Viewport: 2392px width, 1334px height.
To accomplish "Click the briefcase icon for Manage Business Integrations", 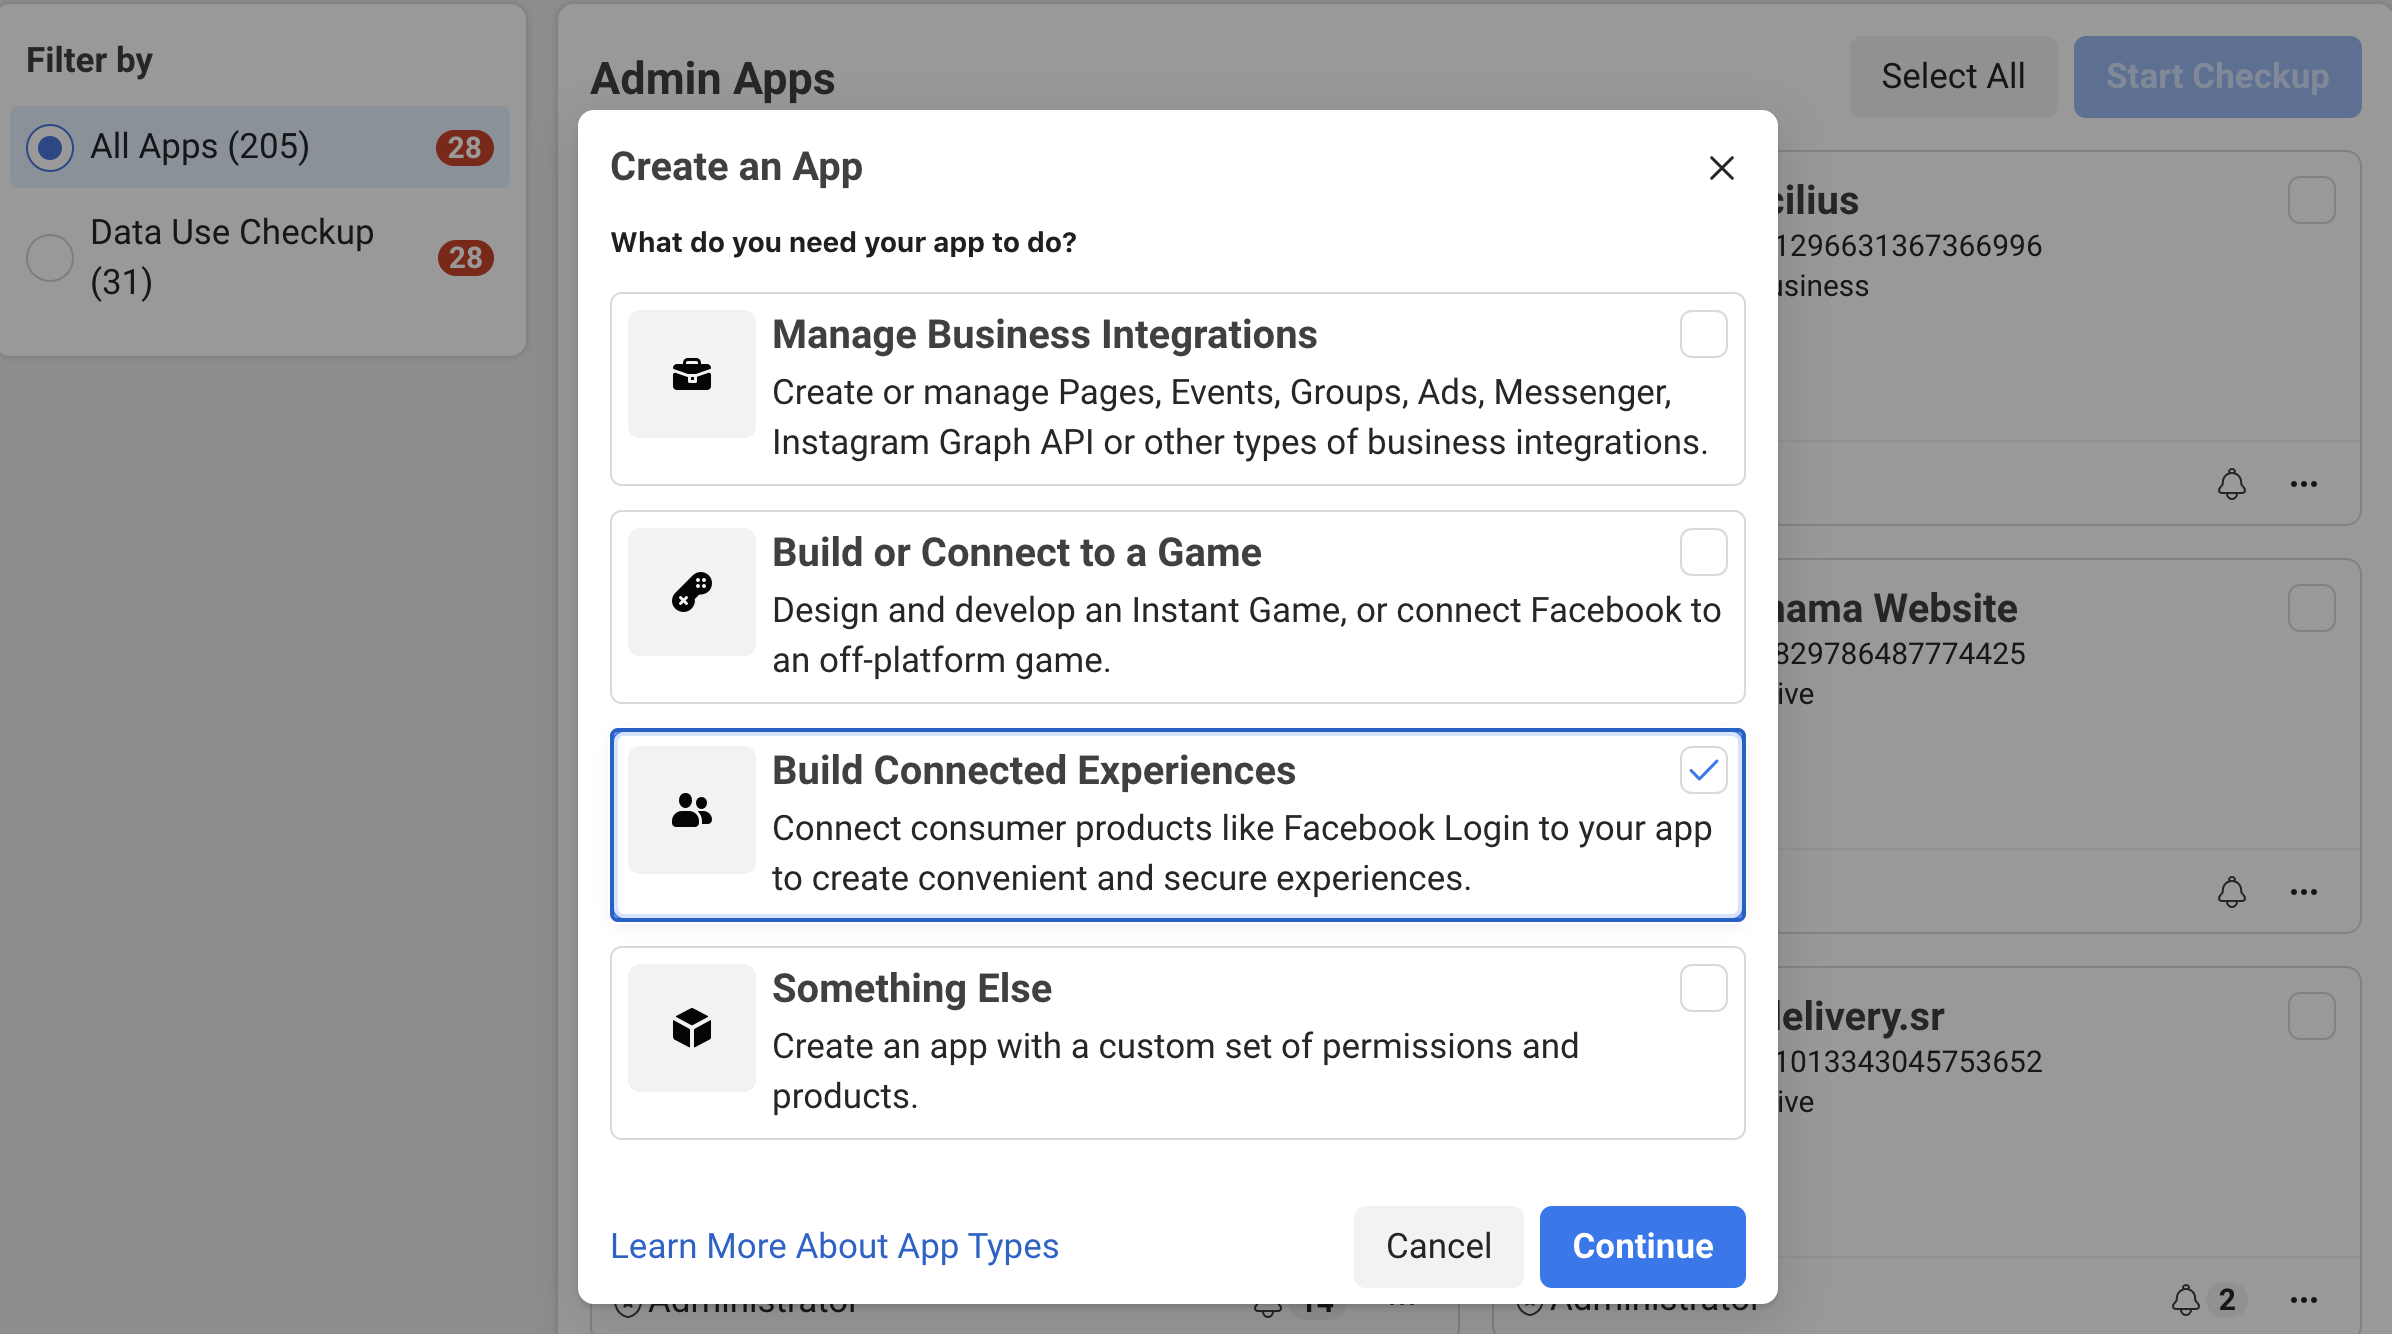I will 691,374.
